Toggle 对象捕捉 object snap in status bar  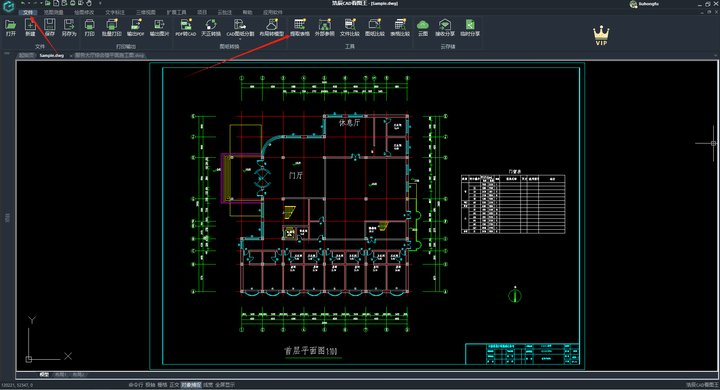(x=191, y=385)
